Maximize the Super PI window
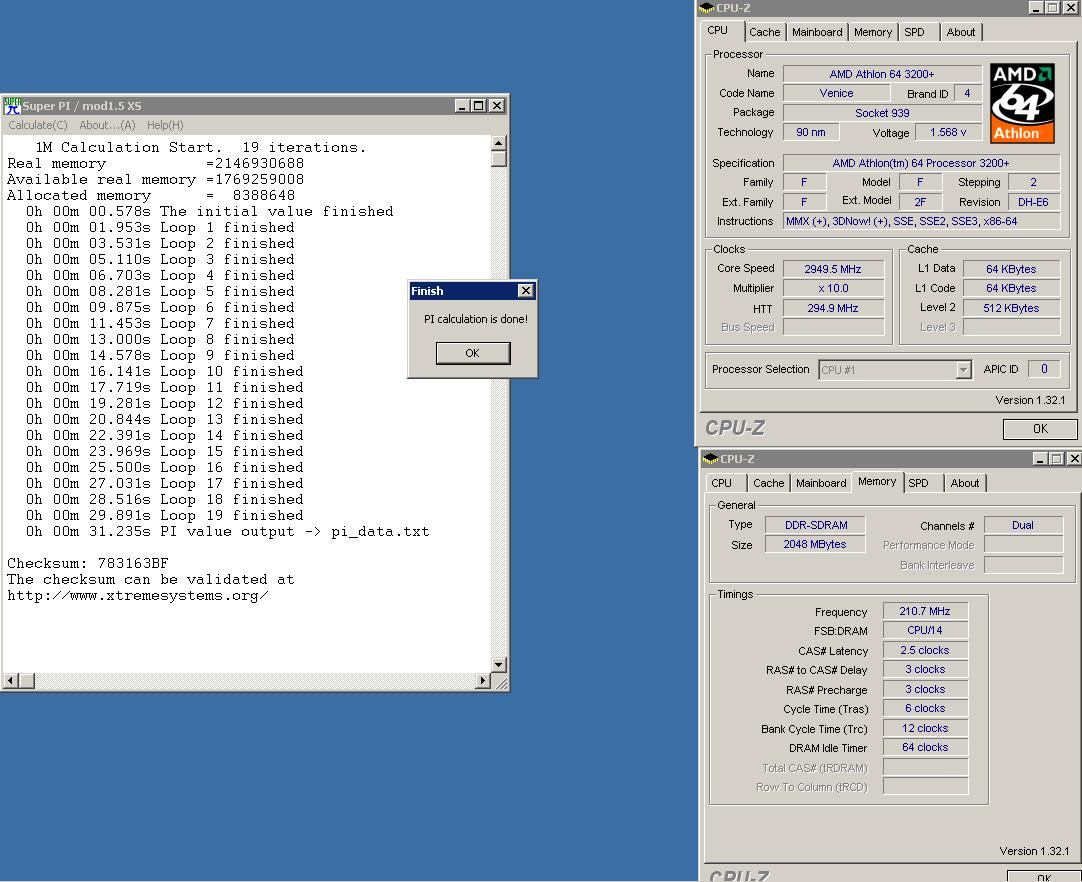 point(479,106)
